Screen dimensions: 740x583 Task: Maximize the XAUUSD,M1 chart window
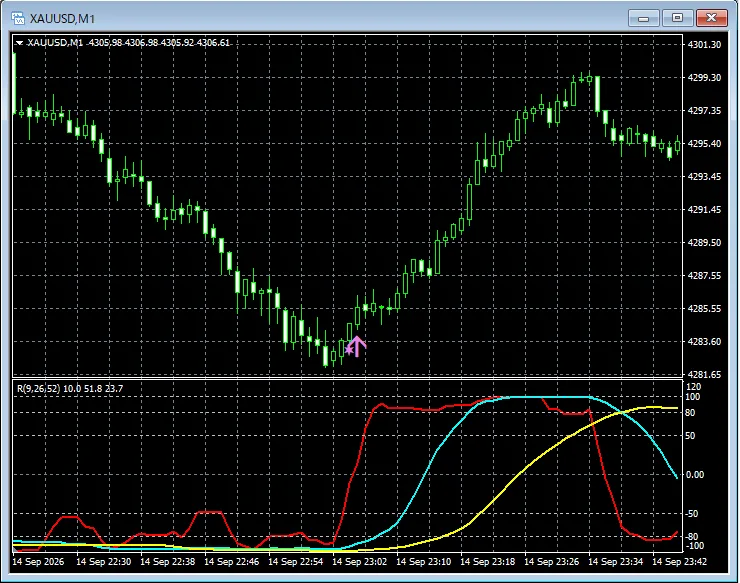677,18
